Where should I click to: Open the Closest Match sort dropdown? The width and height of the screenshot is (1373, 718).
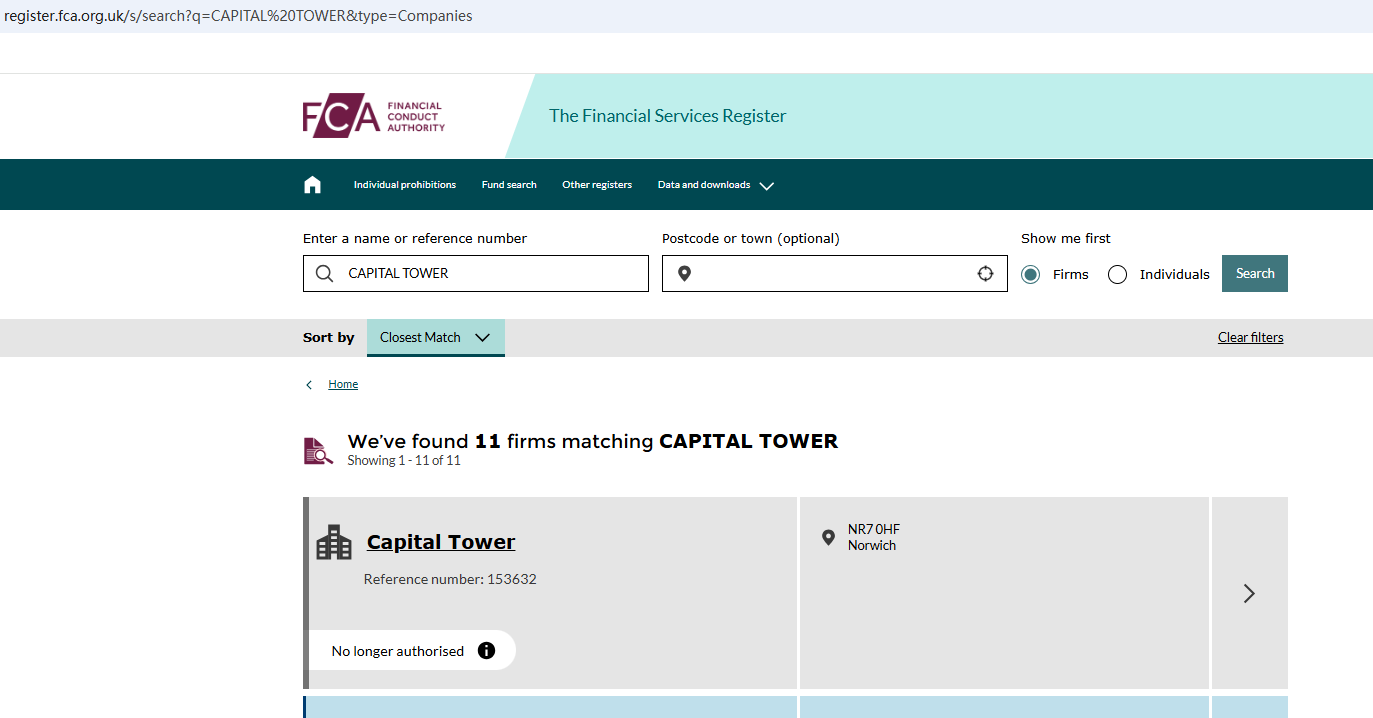(435, 338)
